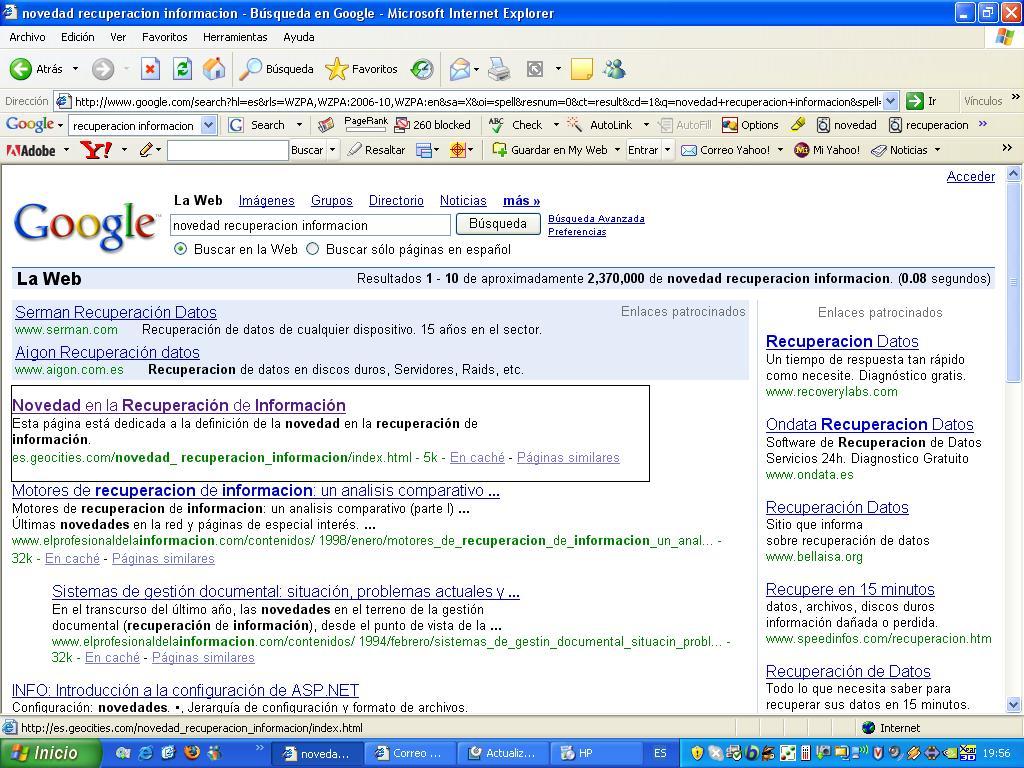
Task: Run spelling Check in Google toolbar
Action: tap(516, 125)
